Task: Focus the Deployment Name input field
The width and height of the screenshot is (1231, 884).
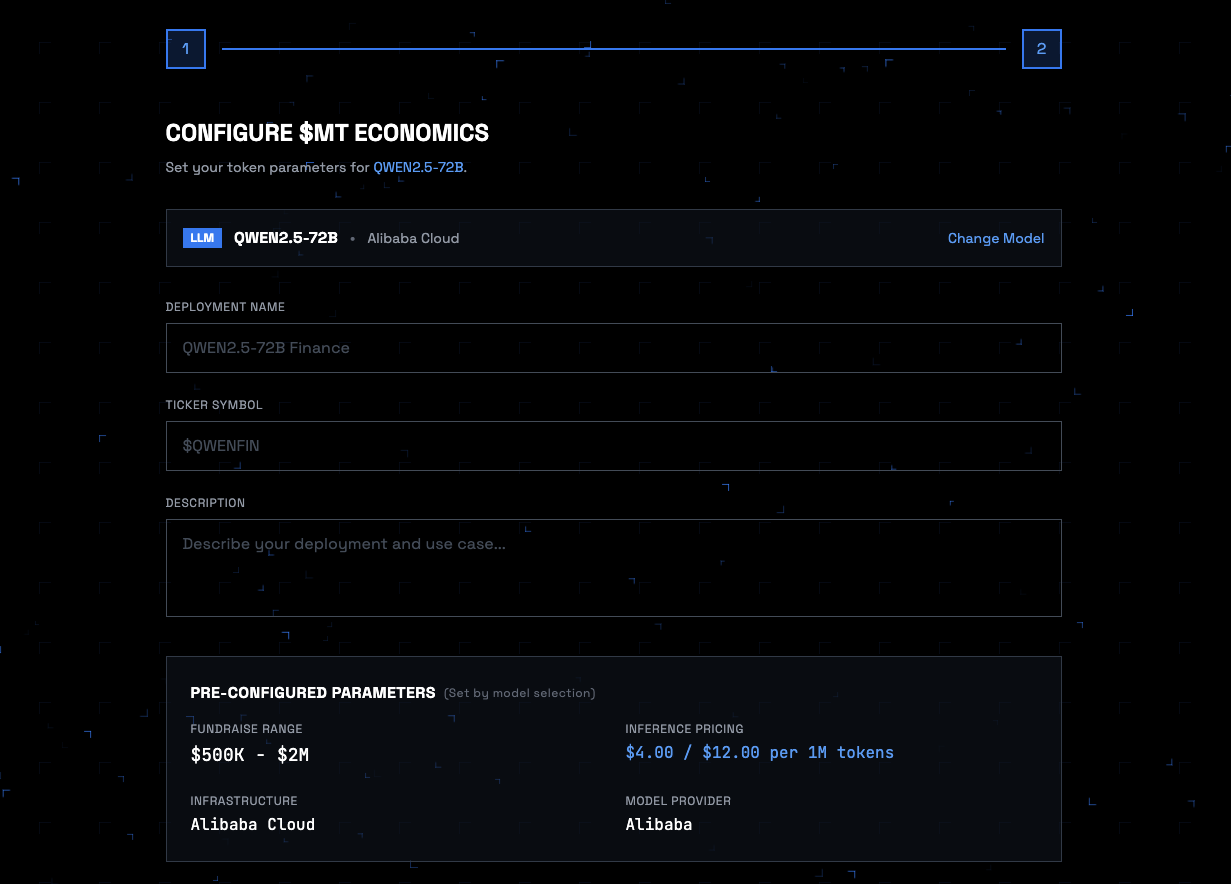Action: (613, 348)
